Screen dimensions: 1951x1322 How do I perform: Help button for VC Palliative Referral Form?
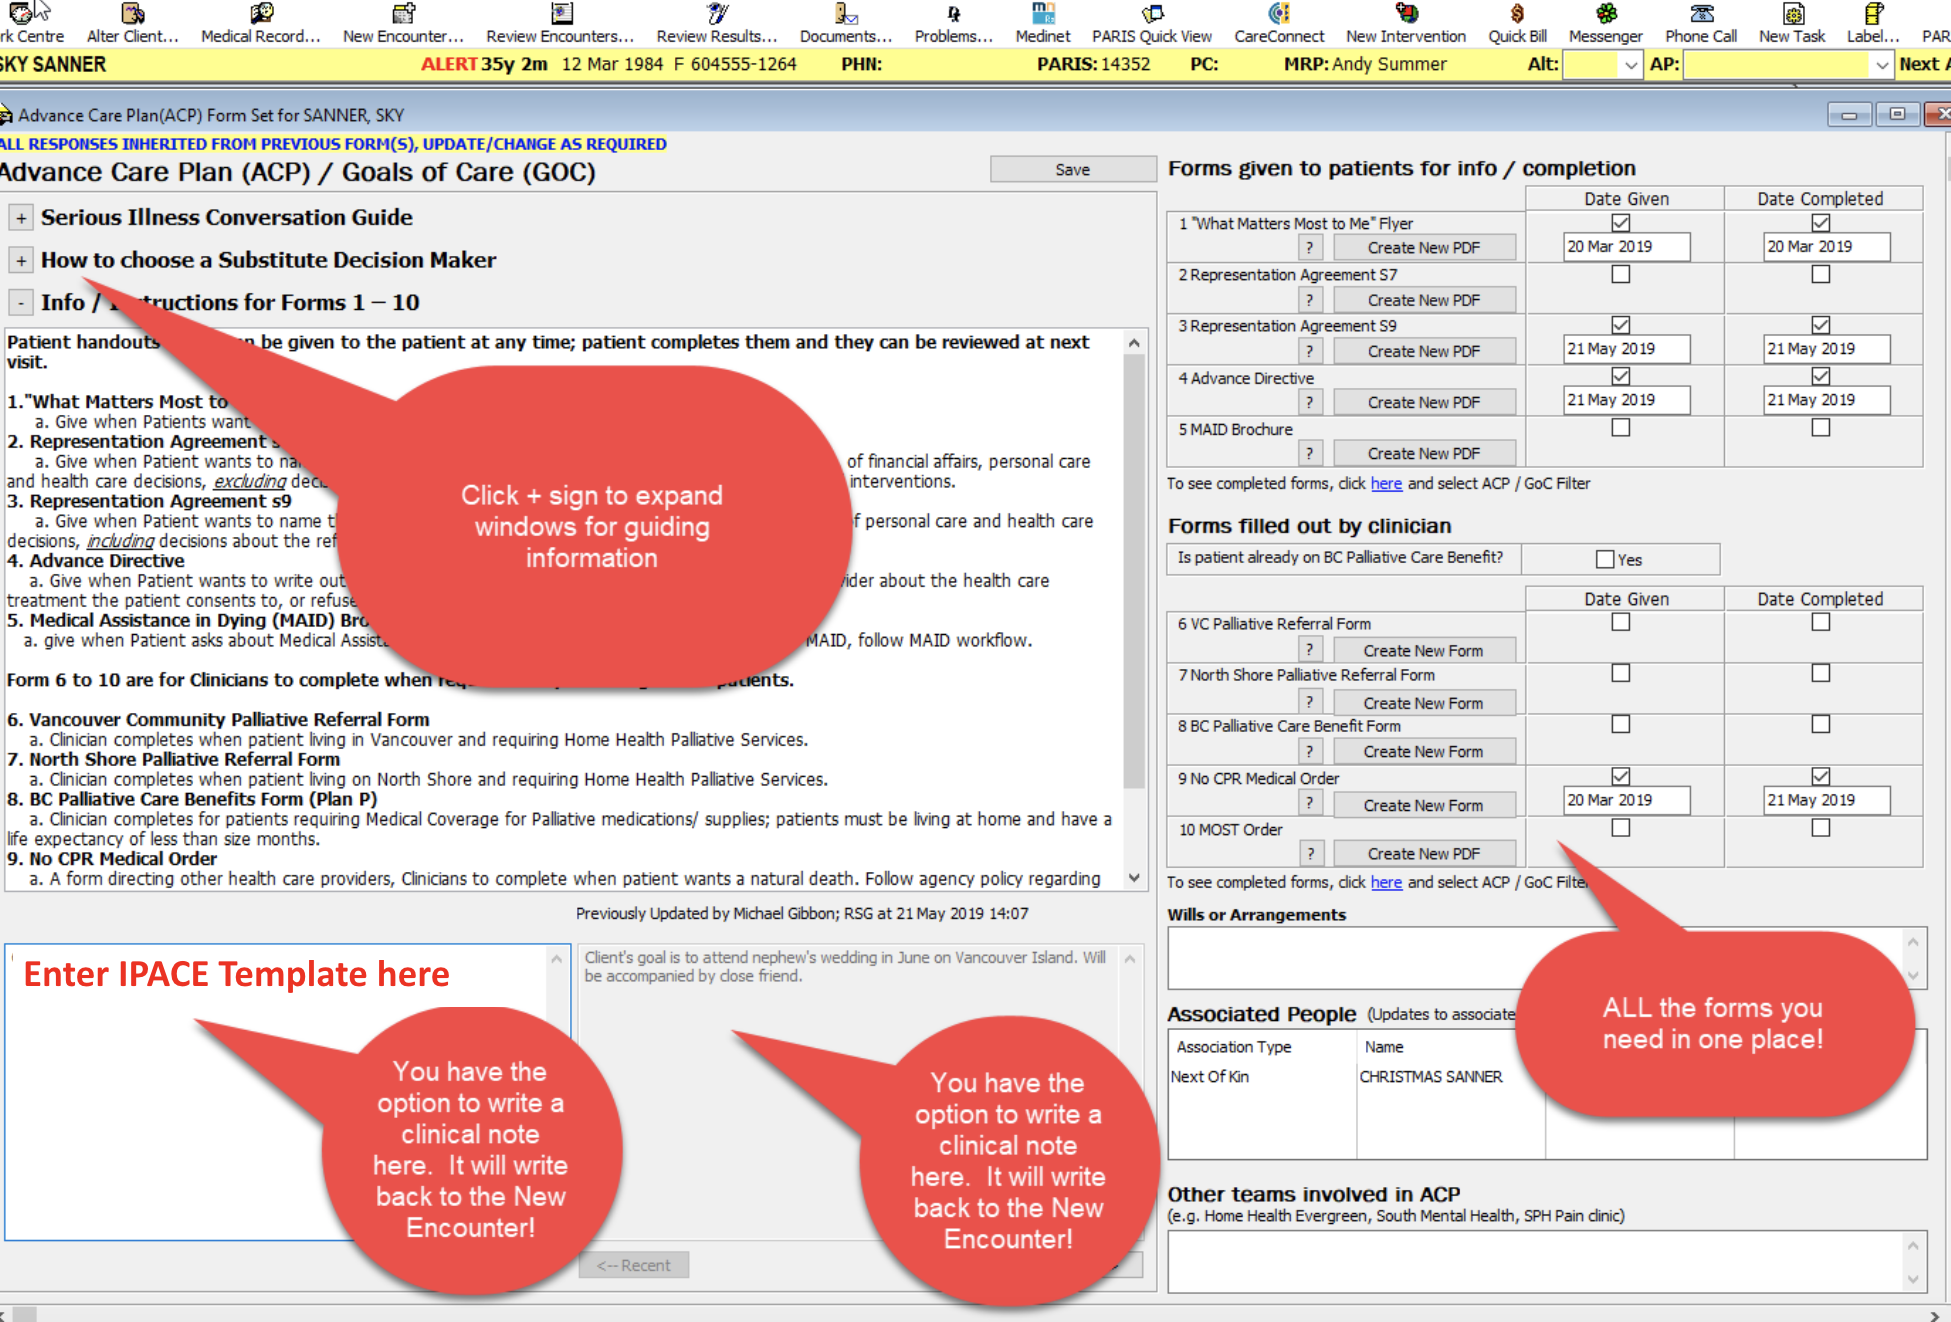(1309, 649)
